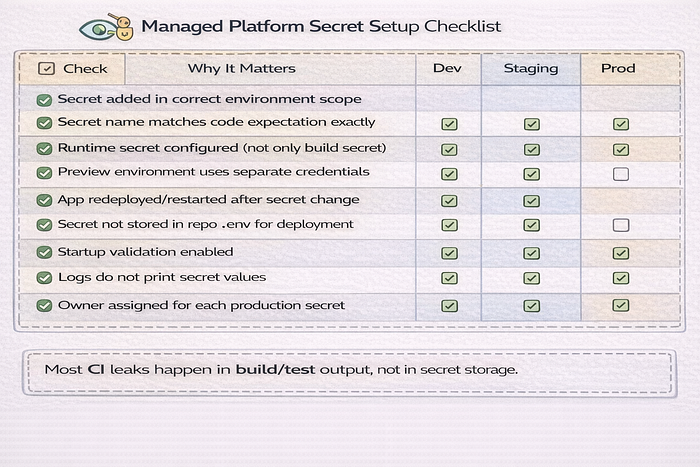Click green check icon beside 'Secret added in correct environment scope'
The height and width of the screenshot is (467, 700).
click(x=44, y=100)
